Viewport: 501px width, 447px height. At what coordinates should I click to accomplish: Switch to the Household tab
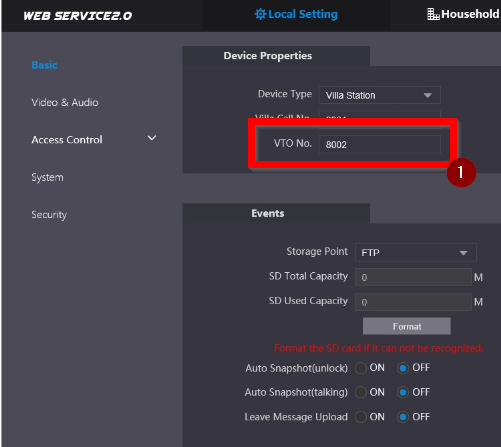coord(463,14)
